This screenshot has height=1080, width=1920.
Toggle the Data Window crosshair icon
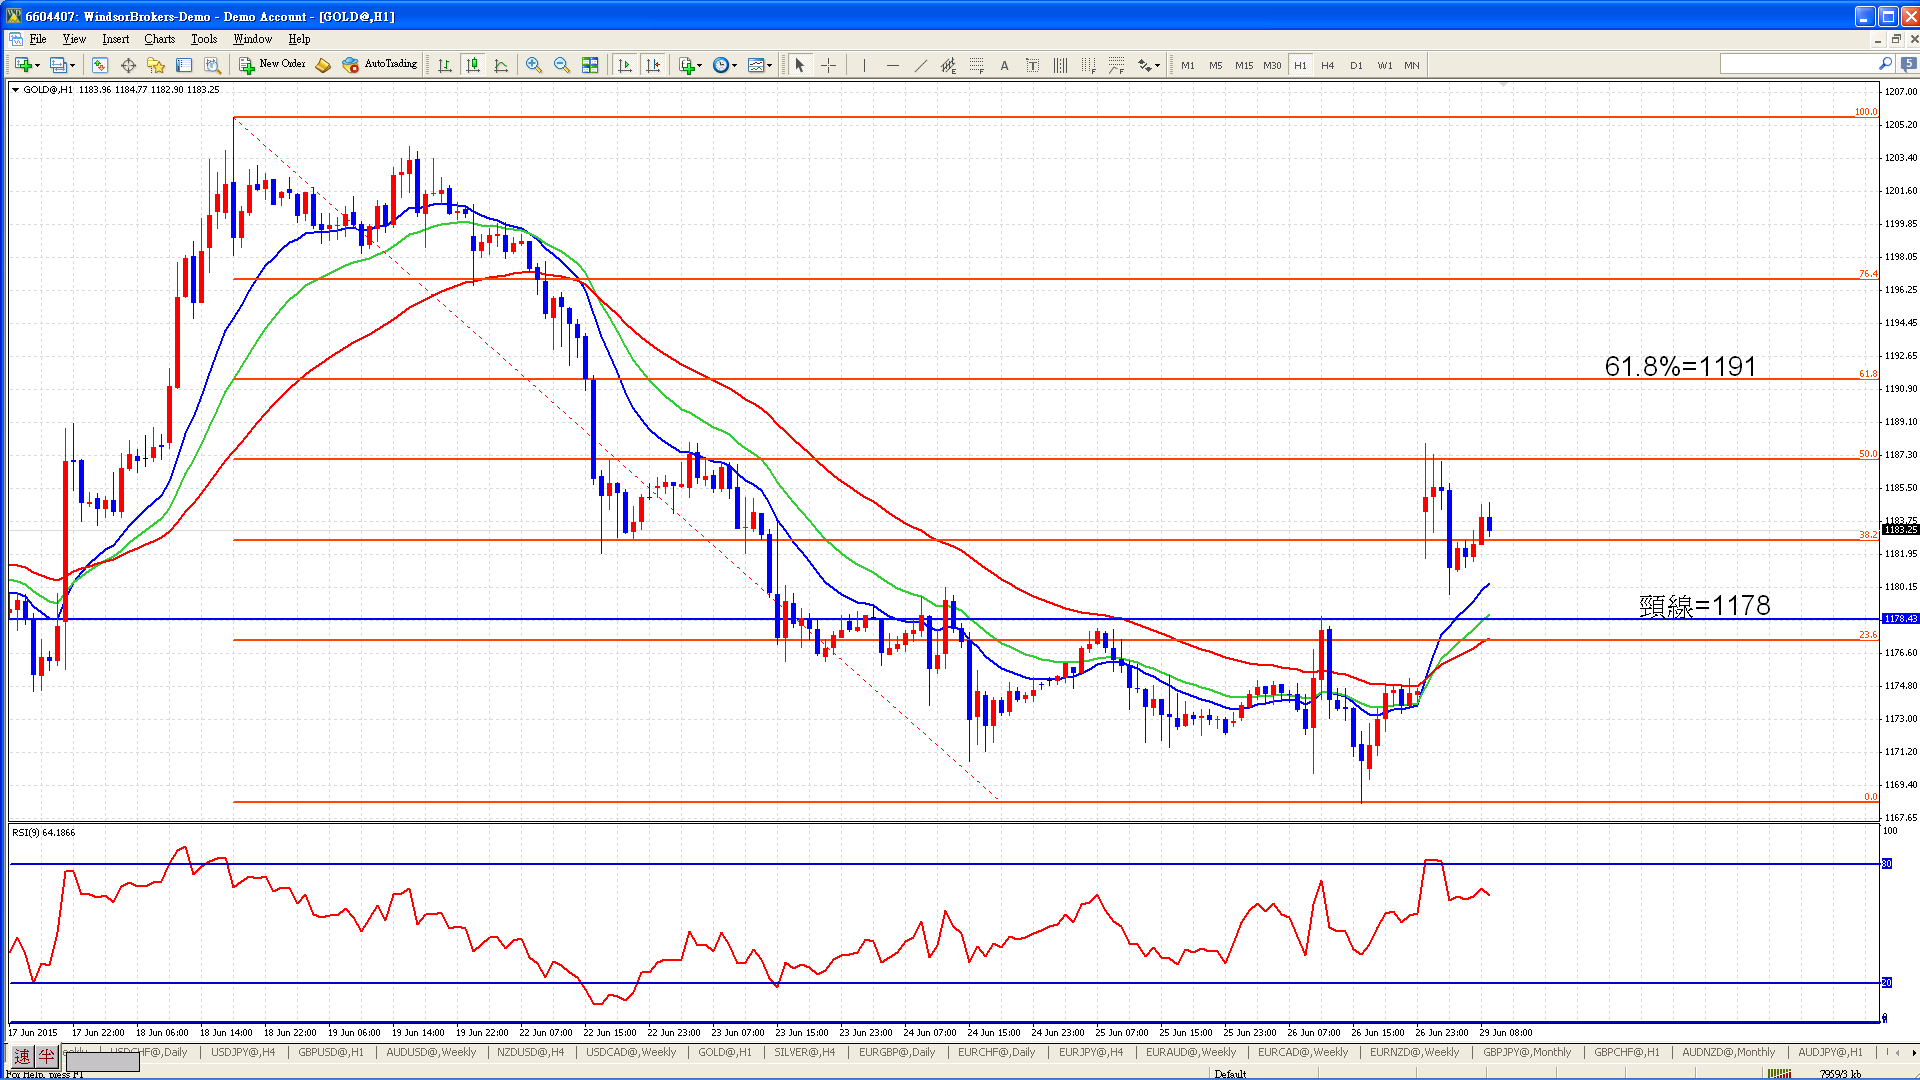tap(128, 65)
